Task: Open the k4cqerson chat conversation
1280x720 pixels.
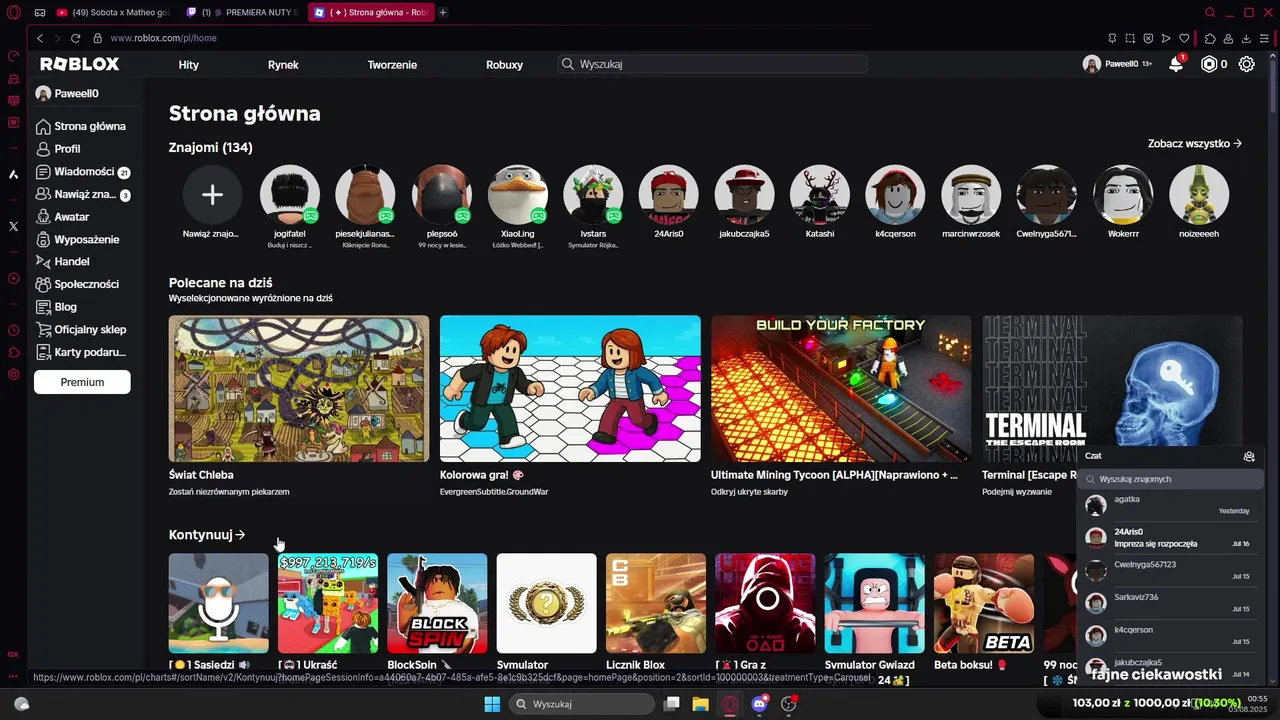Action: [1169, 636]
